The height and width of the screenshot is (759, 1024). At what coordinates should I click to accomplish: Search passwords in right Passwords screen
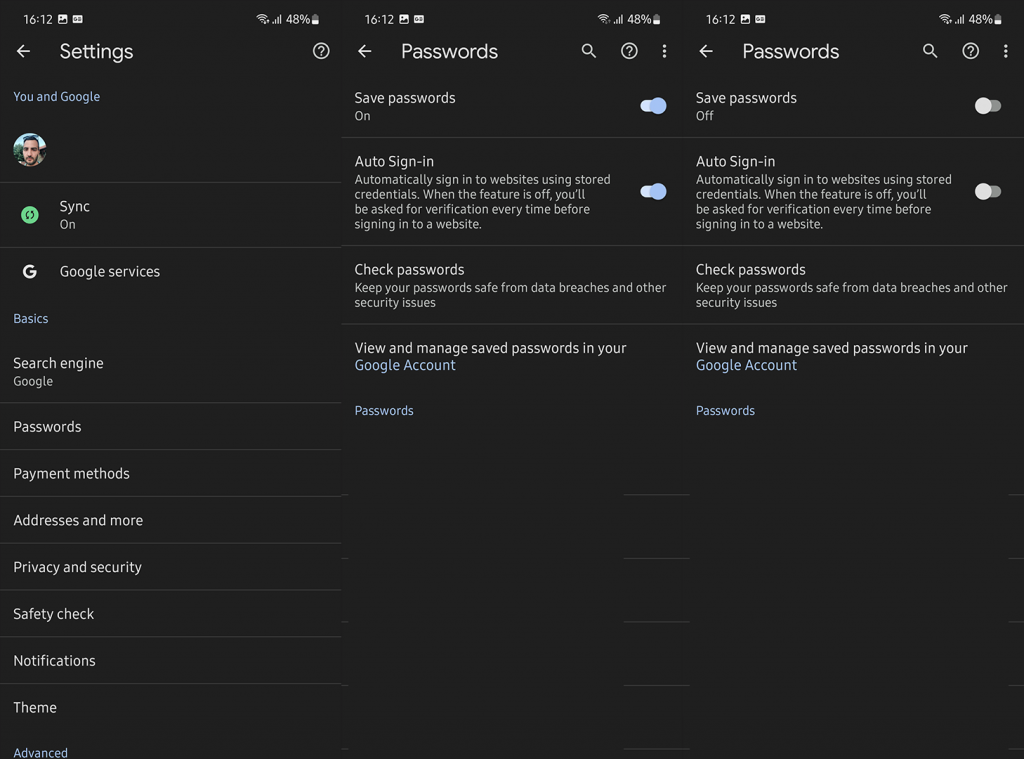tap(930, 51)
